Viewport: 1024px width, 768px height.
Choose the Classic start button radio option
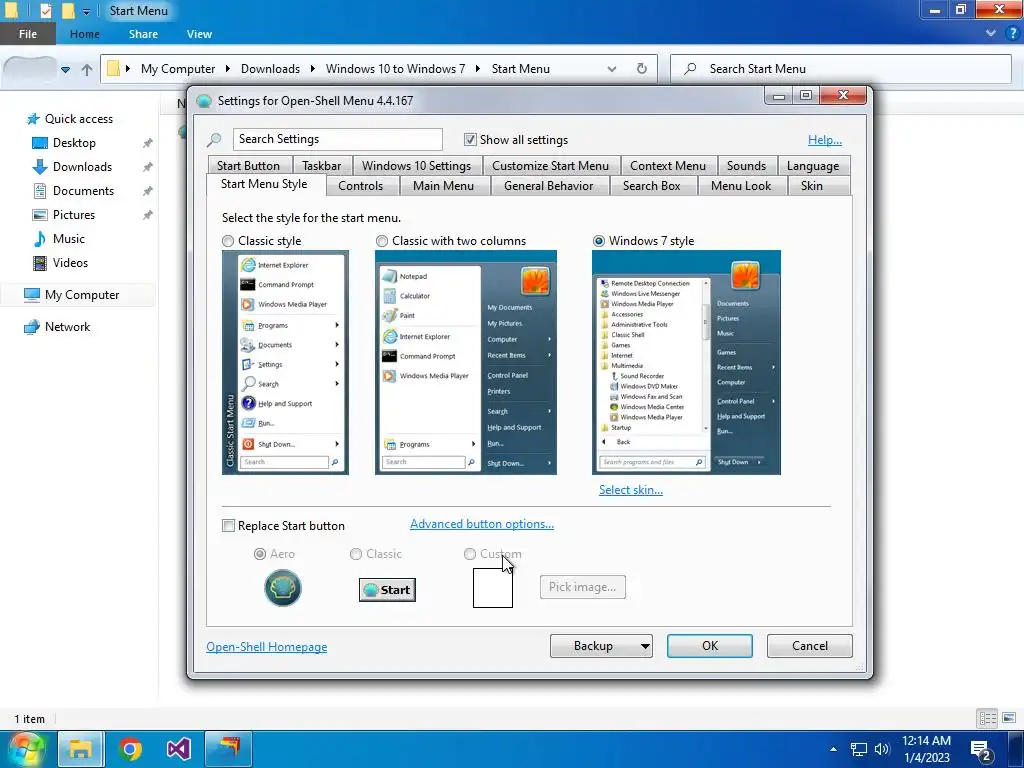[356, 554]
